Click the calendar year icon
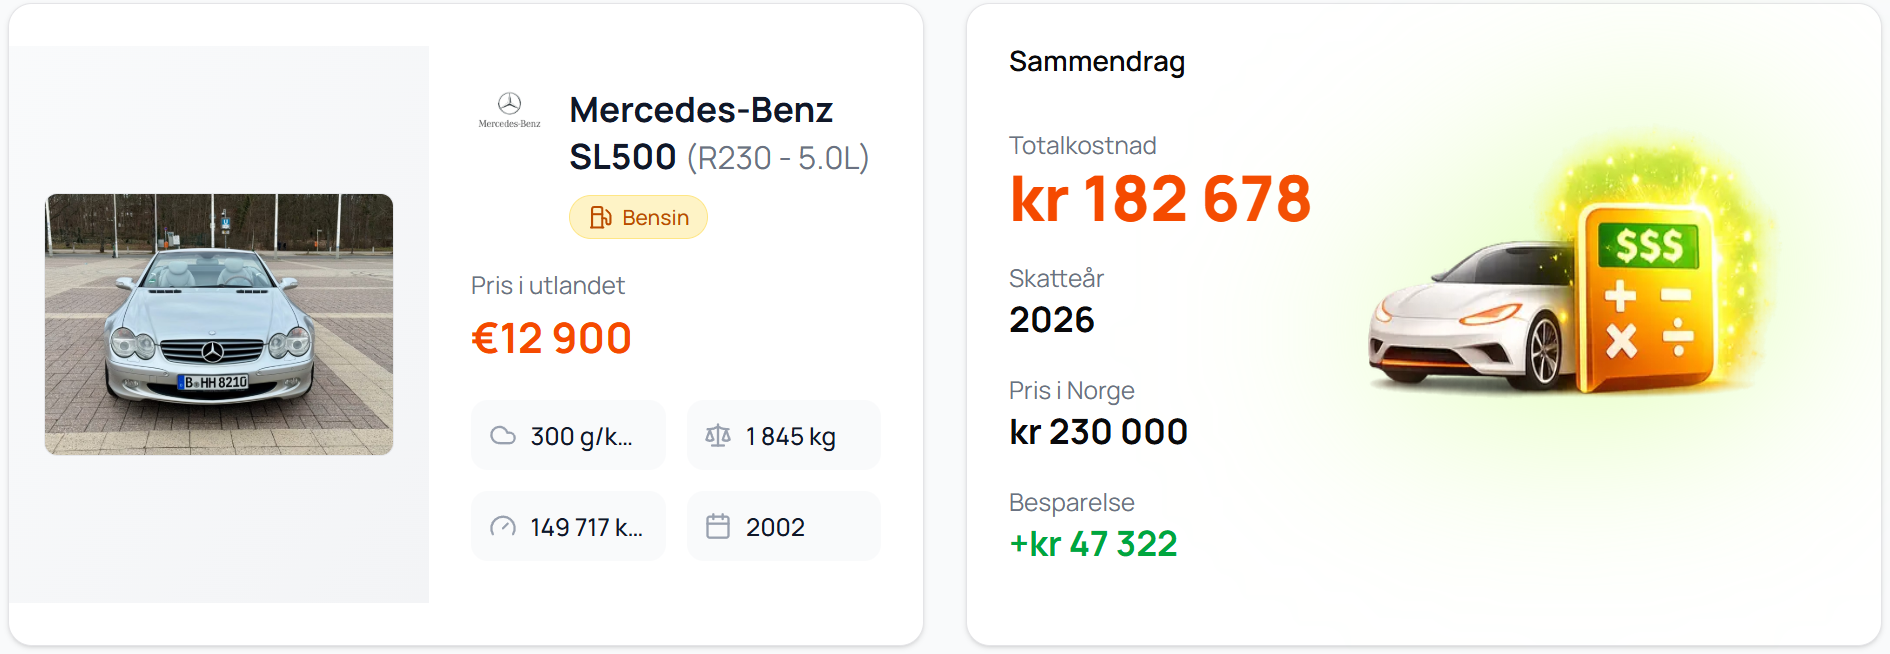This screenshot has height=654, width=1890. tap(718, 526)
